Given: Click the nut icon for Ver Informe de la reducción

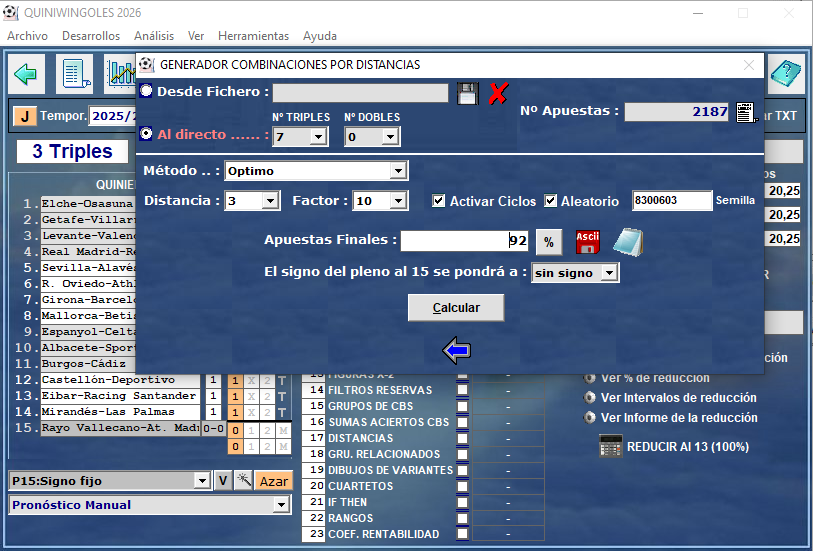Looking at the screenshot, I should [590, 417].
